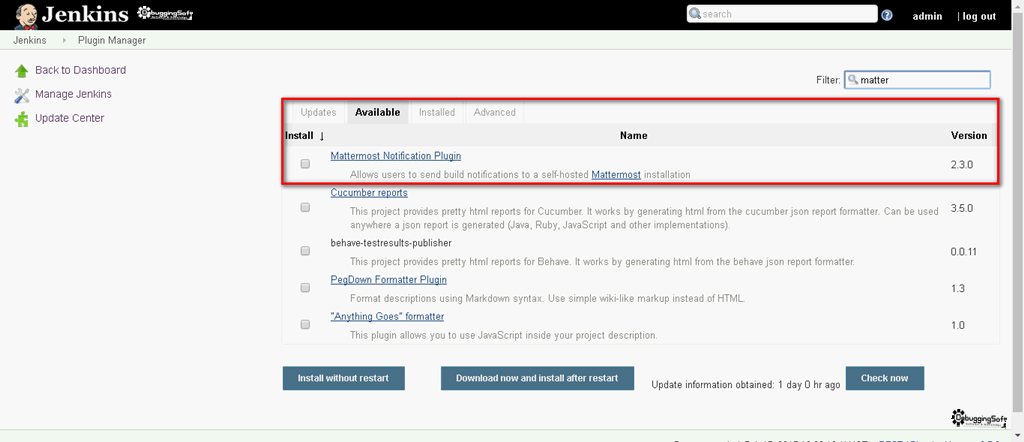The height and width of the screenshot is (442, 1024).
Task: Open the Back to Dashboard link
Action: [x=80, y=70]
